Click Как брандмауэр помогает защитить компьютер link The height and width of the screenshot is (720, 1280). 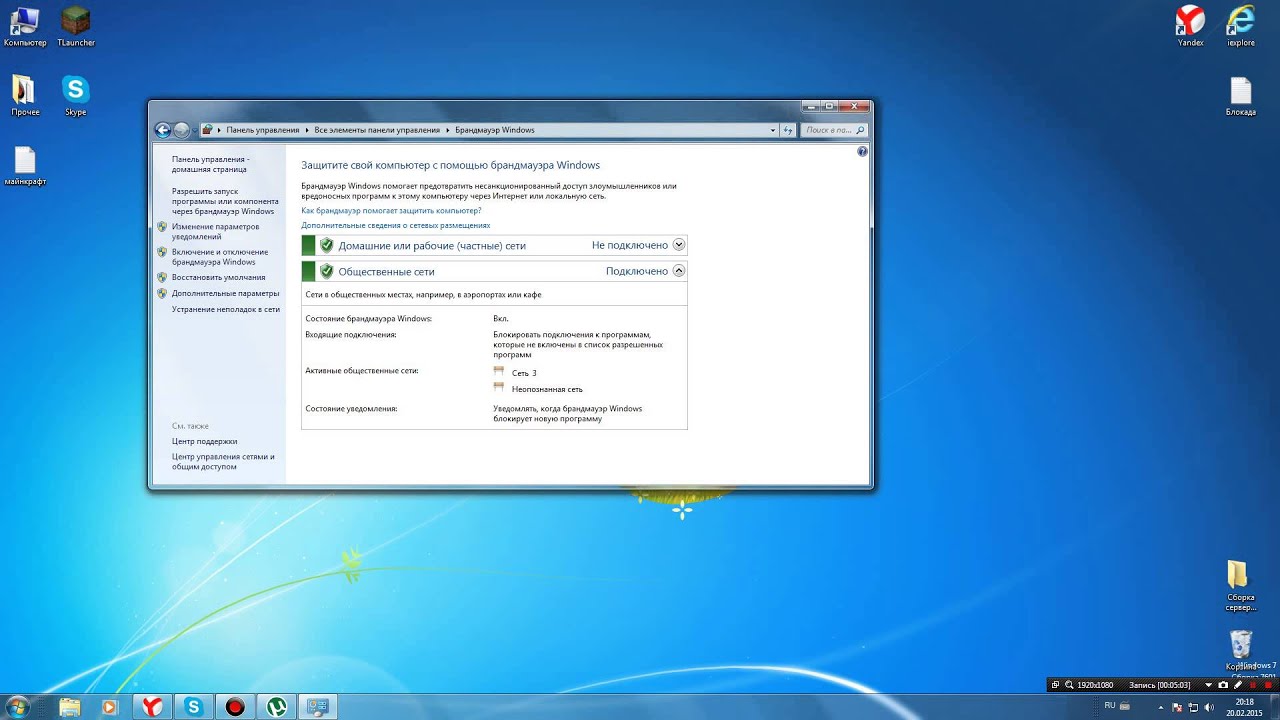point(391,211)
